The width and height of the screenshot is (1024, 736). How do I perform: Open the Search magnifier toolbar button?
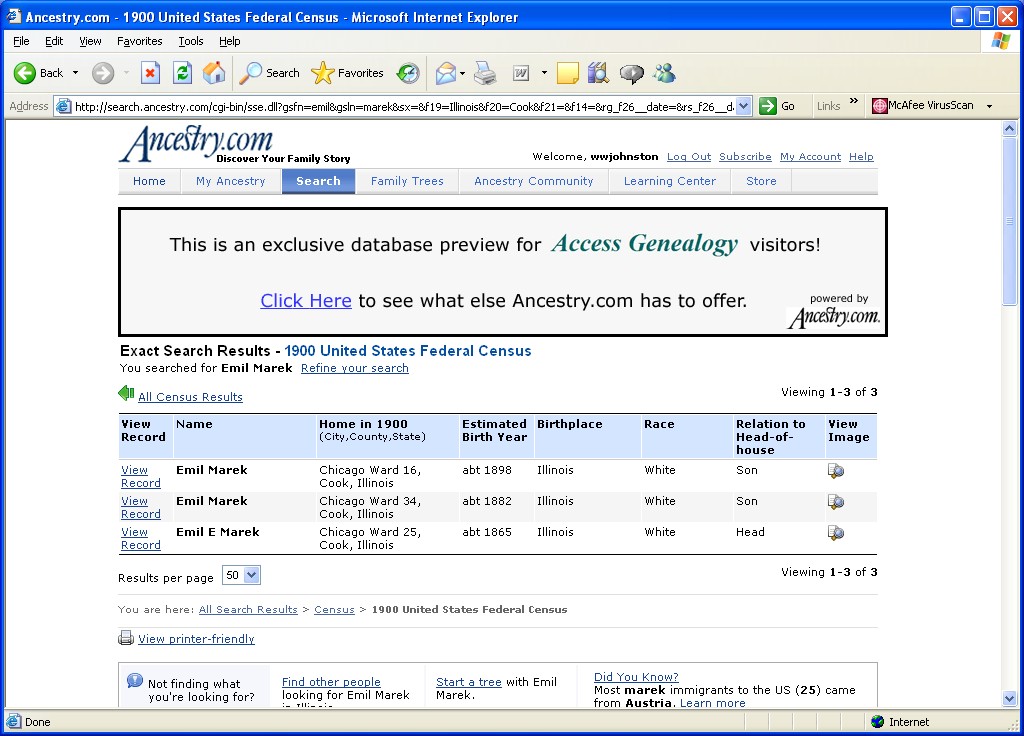click(x=269, y=73)
